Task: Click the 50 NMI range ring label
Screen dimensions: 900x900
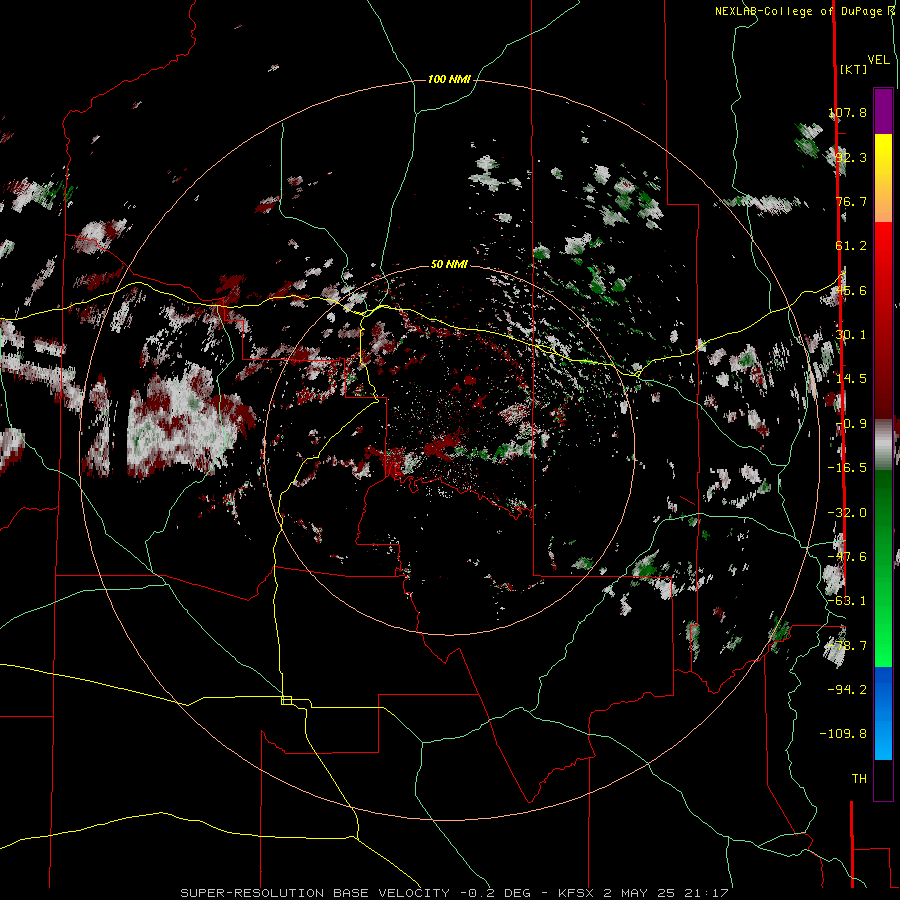Action: [x=449, y=265]
